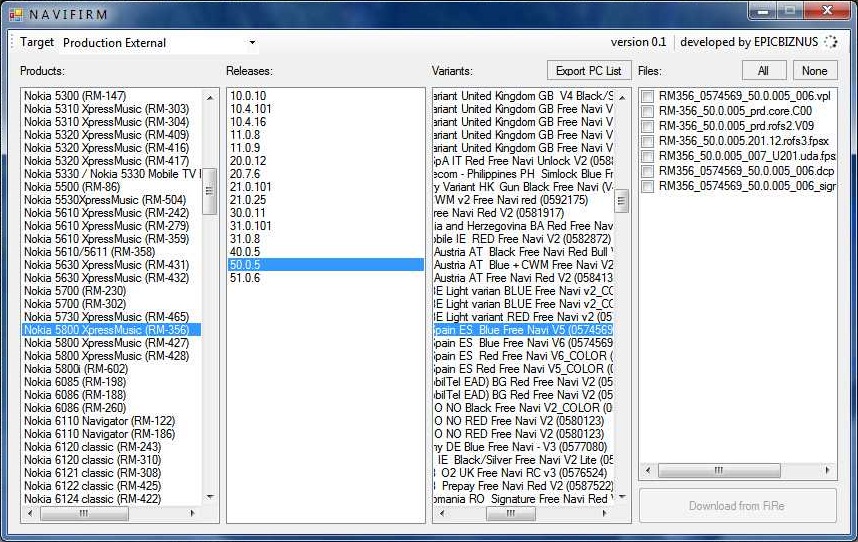This screenshot has width=858, height=542.
Task: Select Nokia 5310 XpressMusic (RM-303)
Action: tap(112, 109)
